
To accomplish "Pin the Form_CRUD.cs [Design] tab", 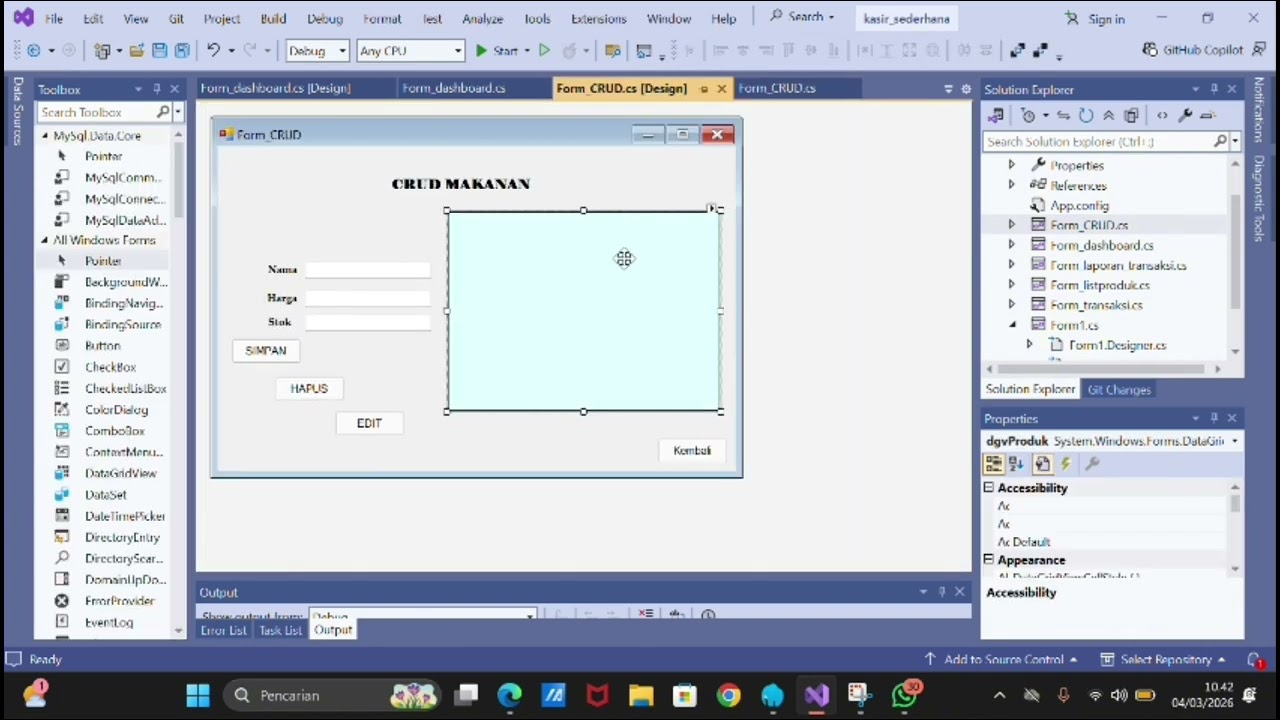I will tap(704, 89).
